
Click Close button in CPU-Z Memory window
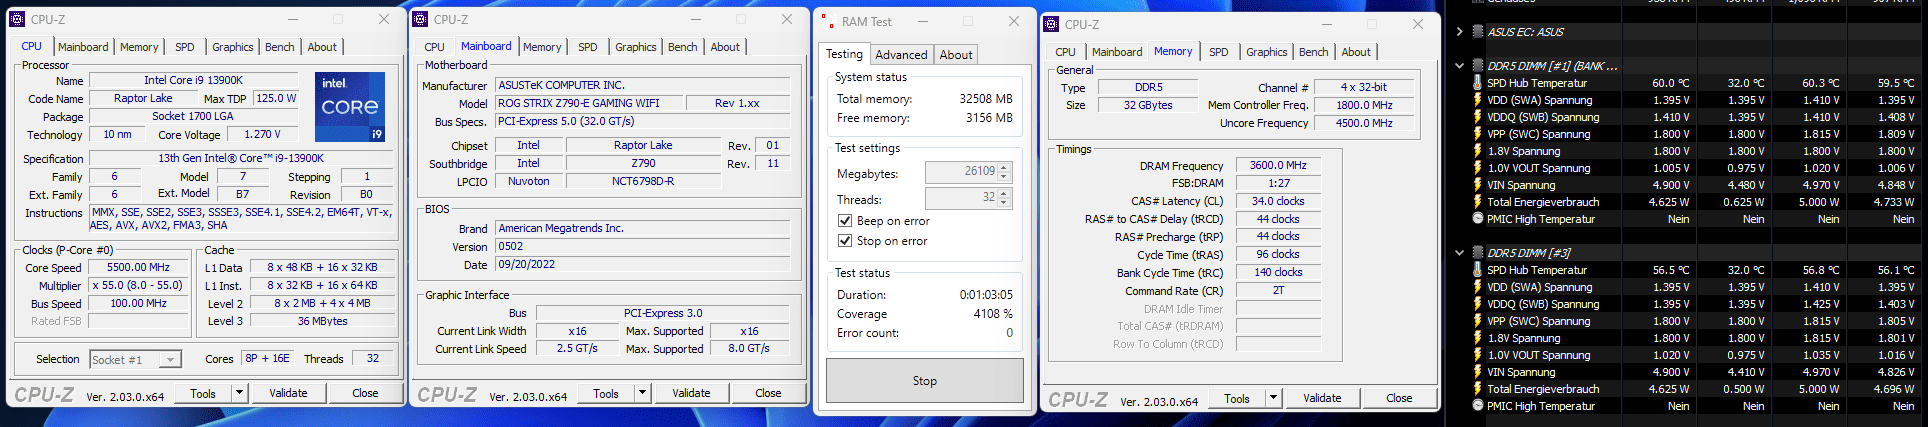(x=1399, y=398)
